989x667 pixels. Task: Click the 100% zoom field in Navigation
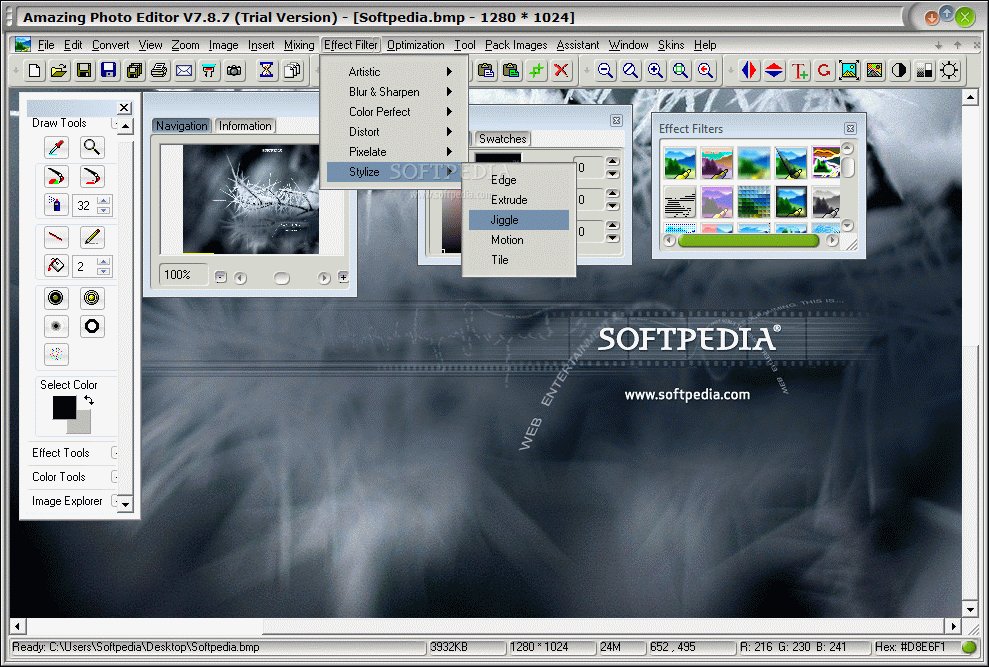(183, 275)
